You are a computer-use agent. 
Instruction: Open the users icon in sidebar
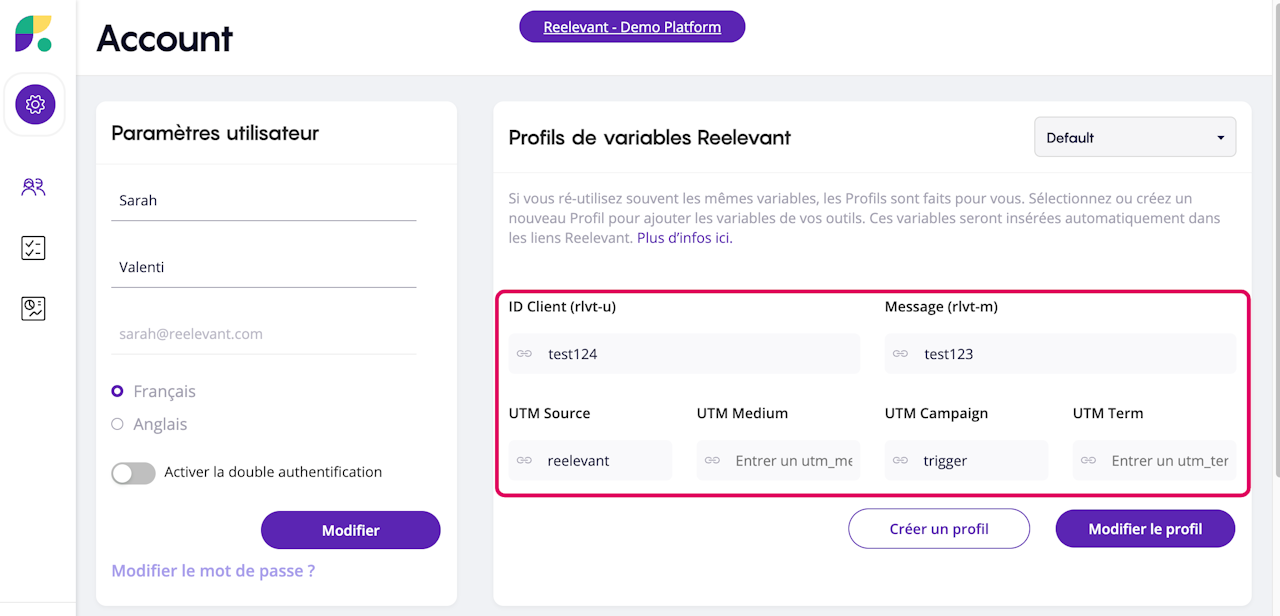34,187
